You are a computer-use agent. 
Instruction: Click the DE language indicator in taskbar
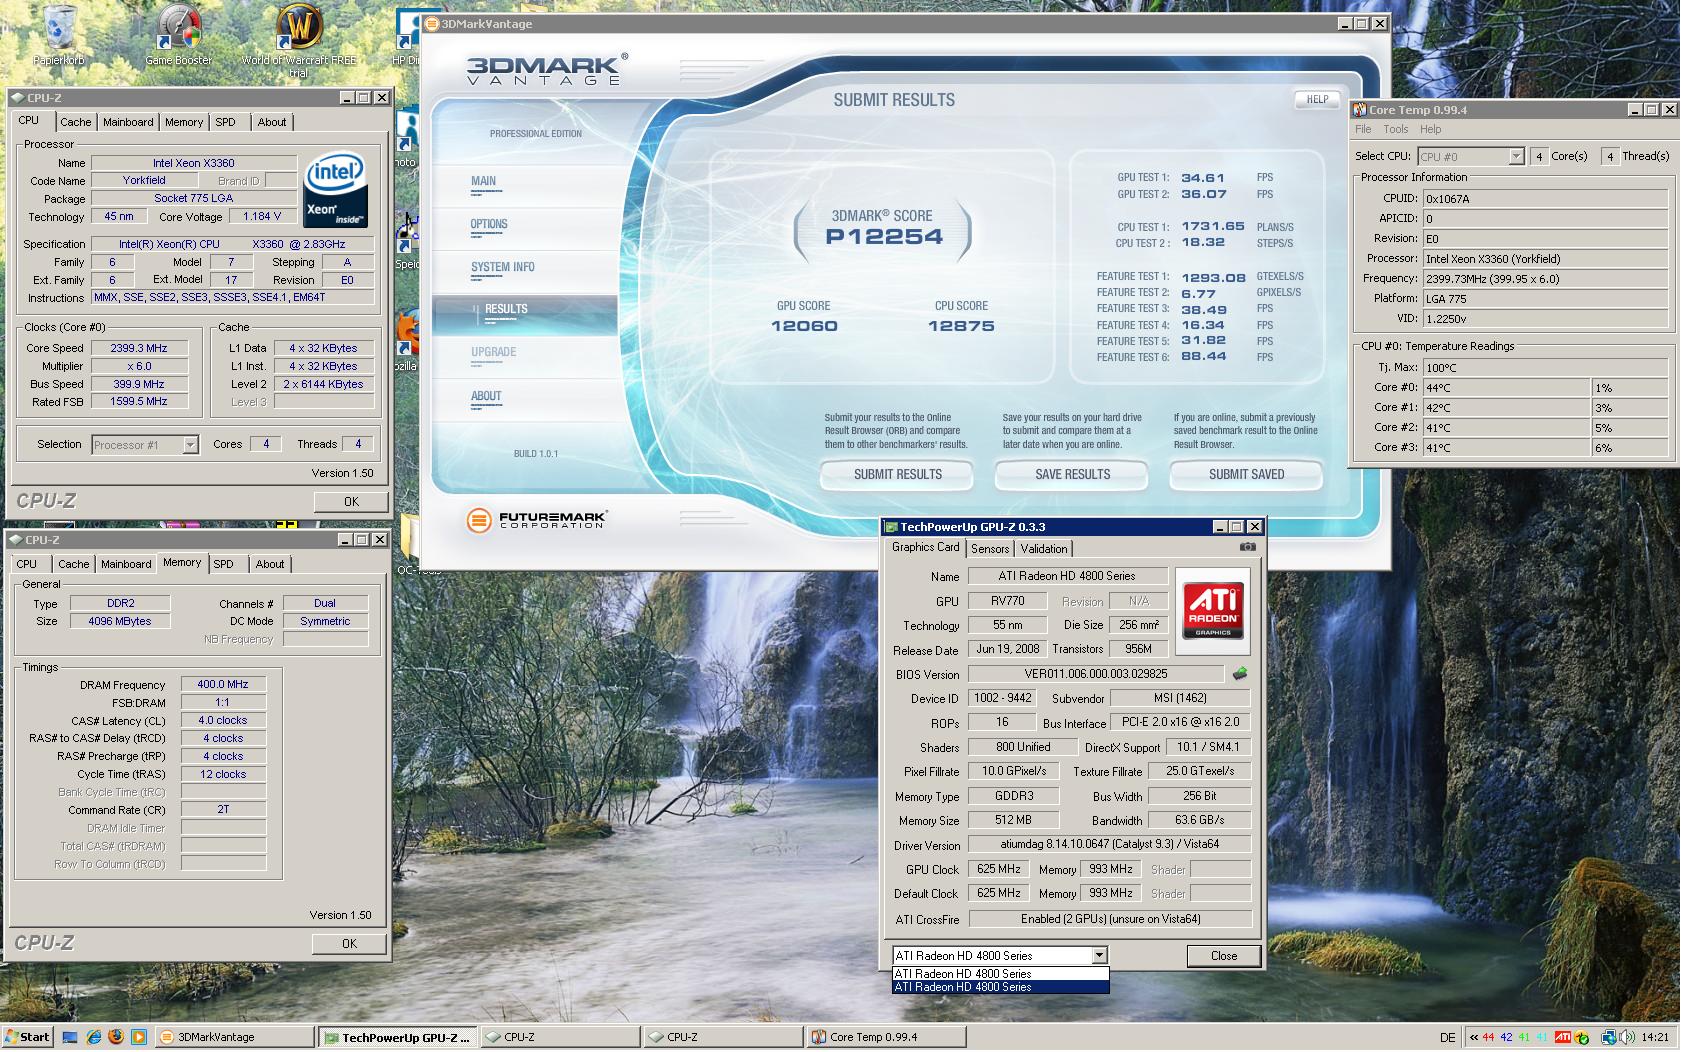pos(1447,1037)
